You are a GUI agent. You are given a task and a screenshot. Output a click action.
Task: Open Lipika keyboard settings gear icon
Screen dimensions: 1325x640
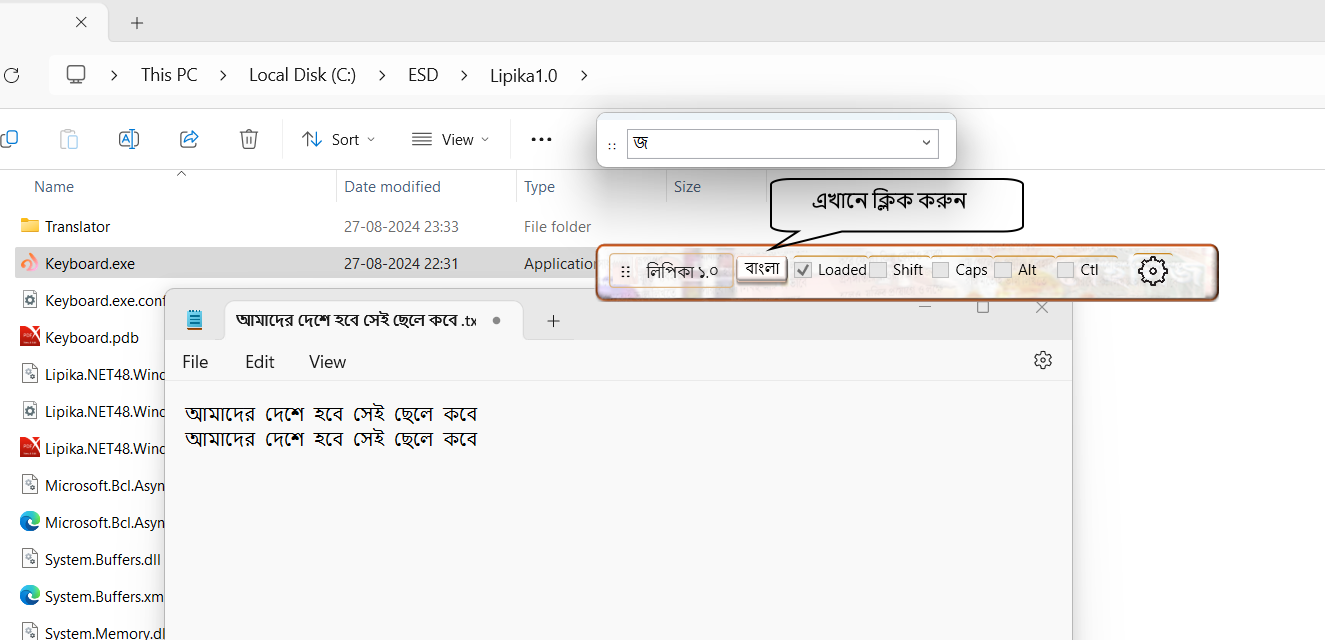pos(1153,270)
